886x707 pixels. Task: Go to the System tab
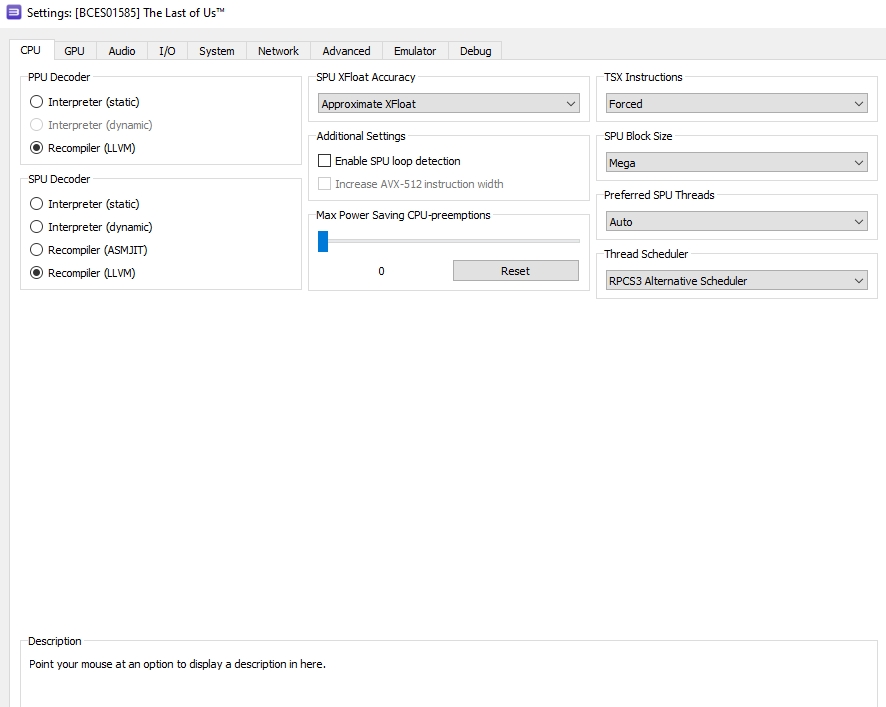(x=217, y=51)
